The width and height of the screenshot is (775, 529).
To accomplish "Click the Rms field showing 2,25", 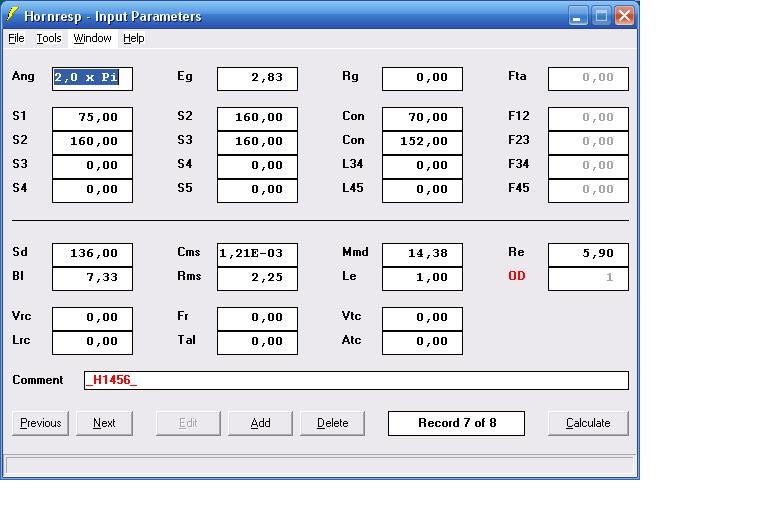I will pyautogui.click(x=258, y=278).
